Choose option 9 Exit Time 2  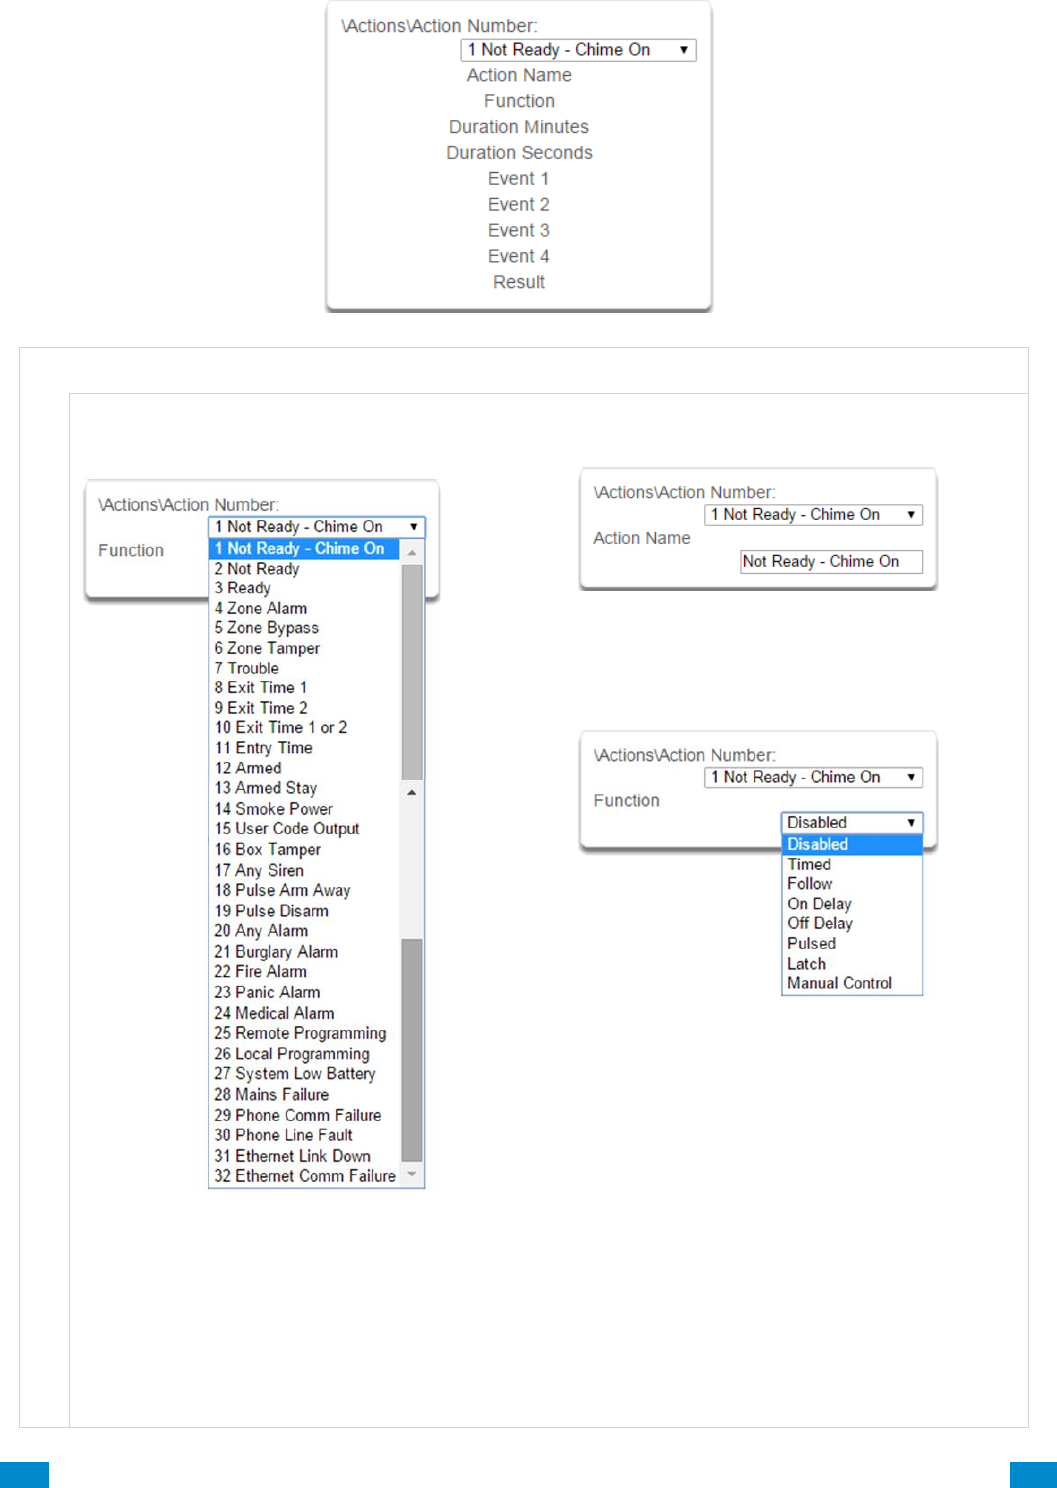pyautogui.click(x=304, y=708)
